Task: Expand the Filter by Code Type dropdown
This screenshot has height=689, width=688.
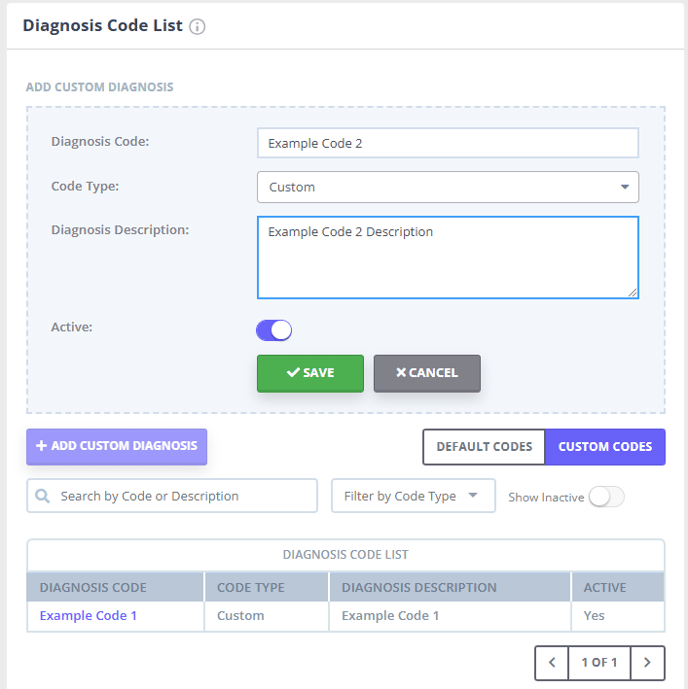Action: (x=413, y=496)
